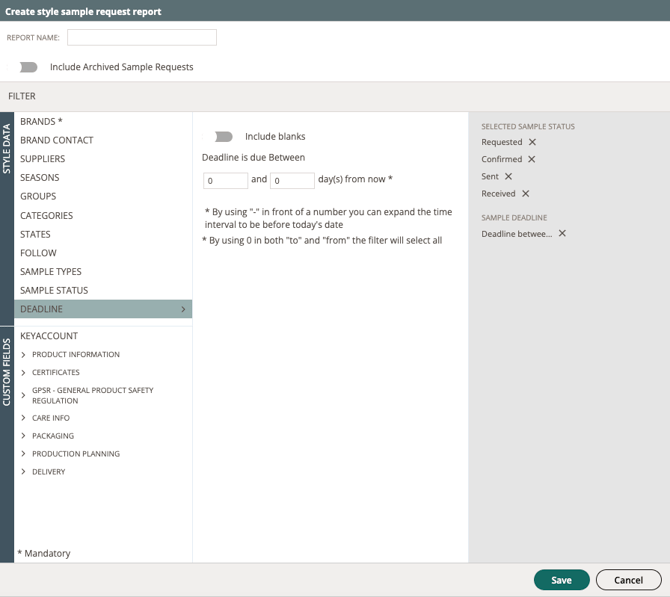
Task: Remove the Sent status filter
Action: 508,176
